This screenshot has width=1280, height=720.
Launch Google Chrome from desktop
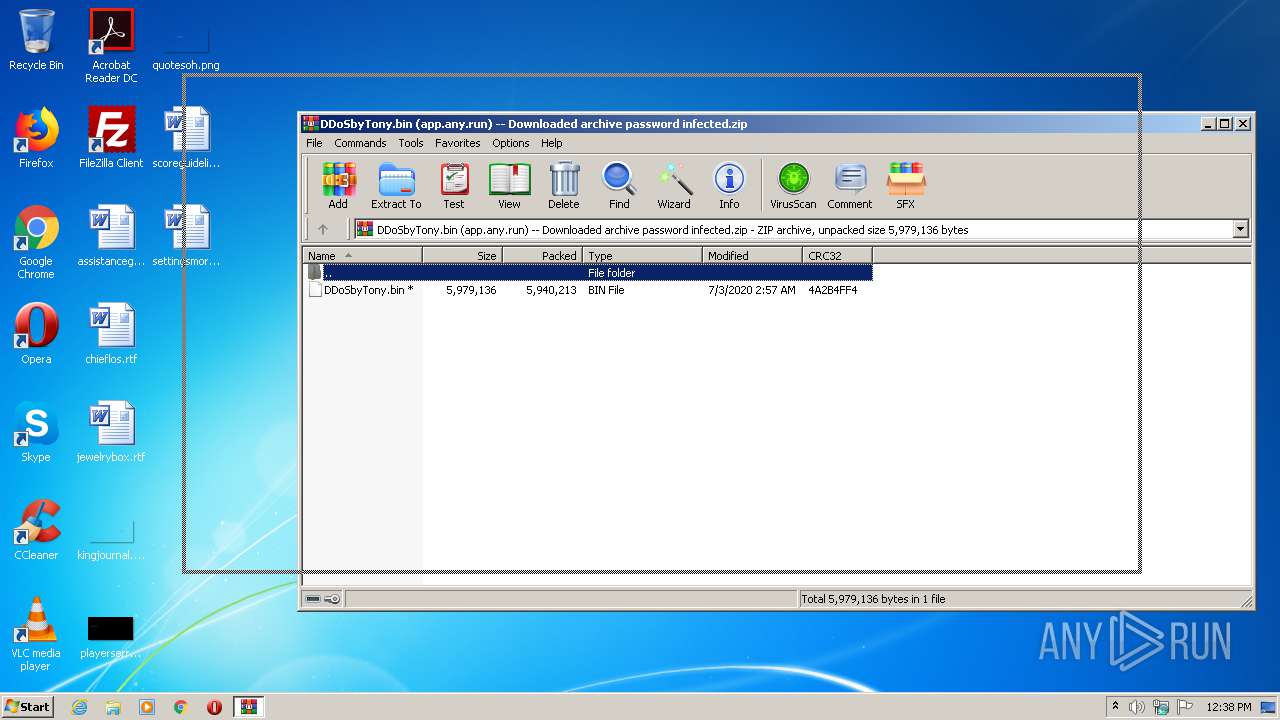click(x=36, y=242)
